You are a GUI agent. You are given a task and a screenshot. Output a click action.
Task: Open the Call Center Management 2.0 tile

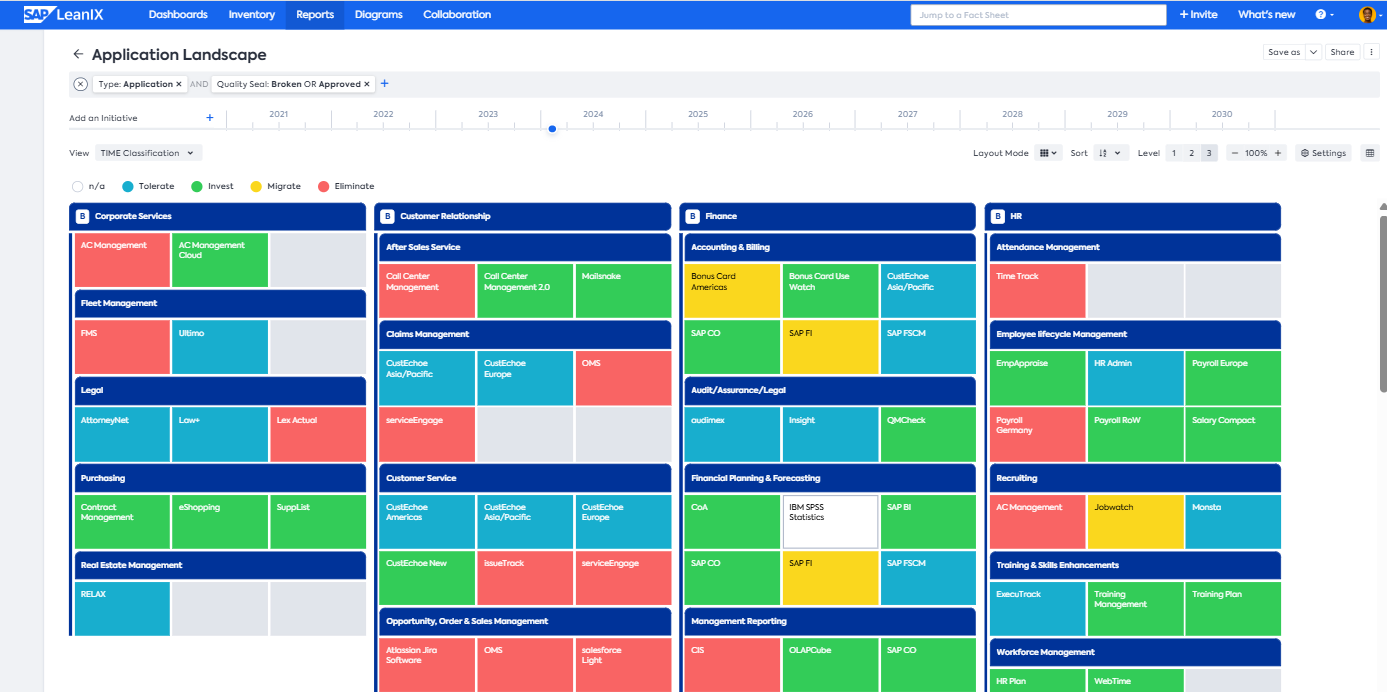pos(525,291)
